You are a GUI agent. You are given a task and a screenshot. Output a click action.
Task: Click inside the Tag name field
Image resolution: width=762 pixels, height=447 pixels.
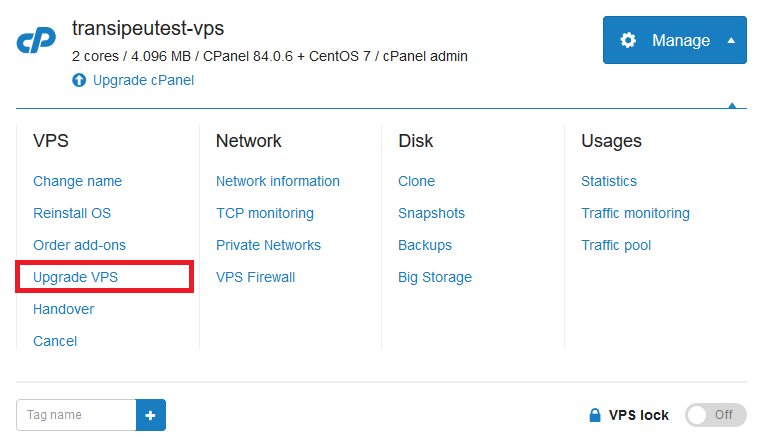[x=76, y=415]
